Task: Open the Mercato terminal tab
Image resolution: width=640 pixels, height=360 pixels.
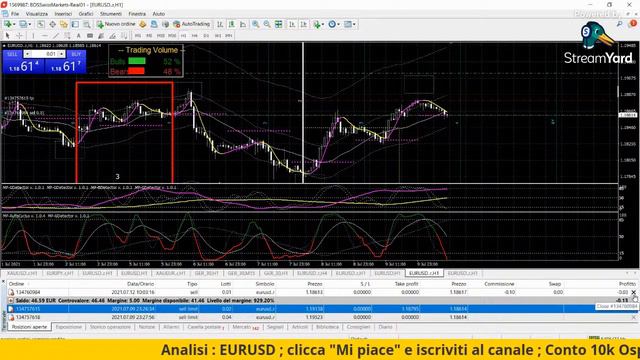Action: pos(245,327)
